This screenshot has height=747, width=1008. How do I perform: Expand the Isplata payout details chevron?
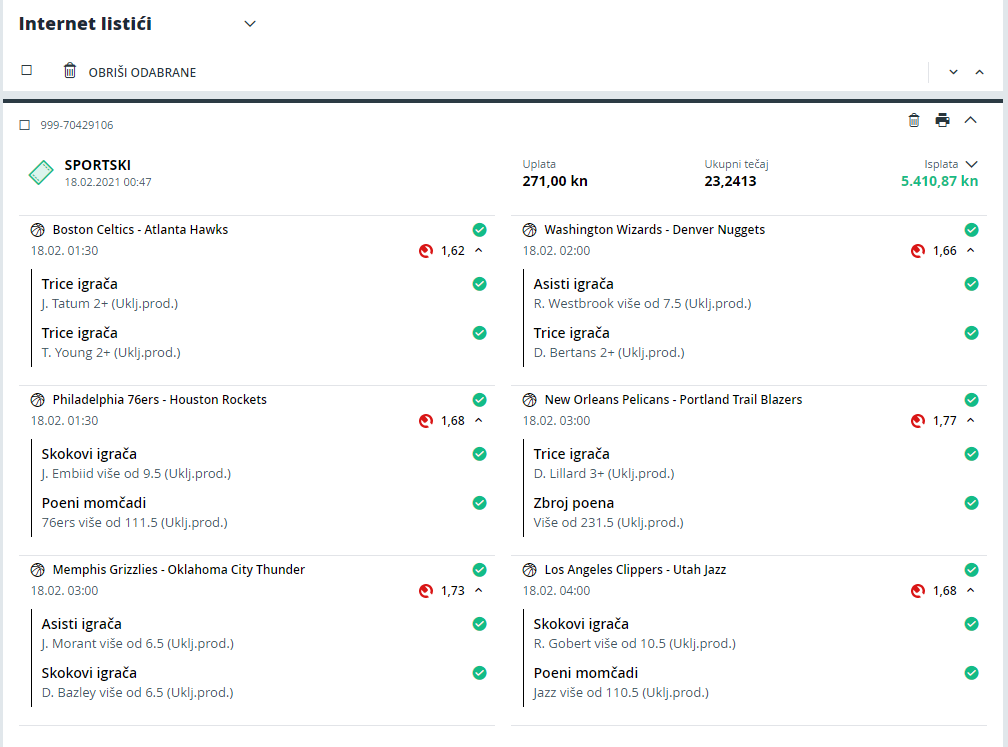coord(971,164)
